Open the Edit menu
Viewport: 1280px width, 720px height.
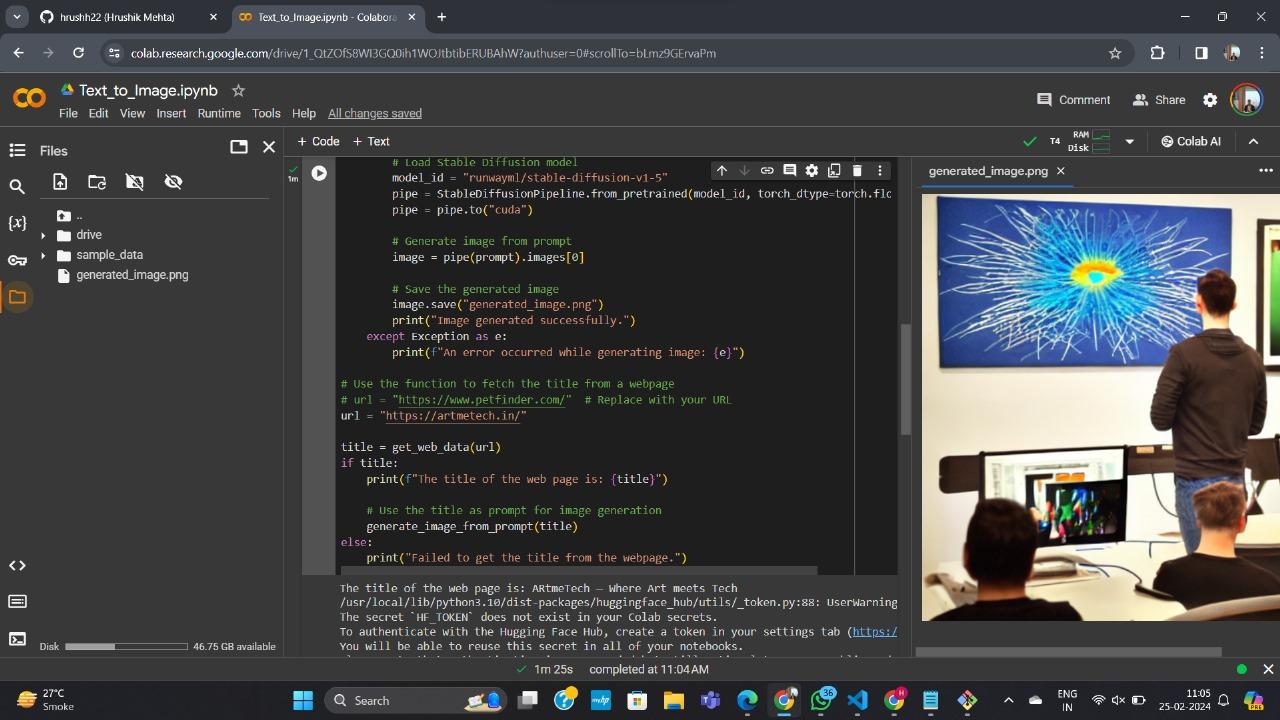coord(98,113)
